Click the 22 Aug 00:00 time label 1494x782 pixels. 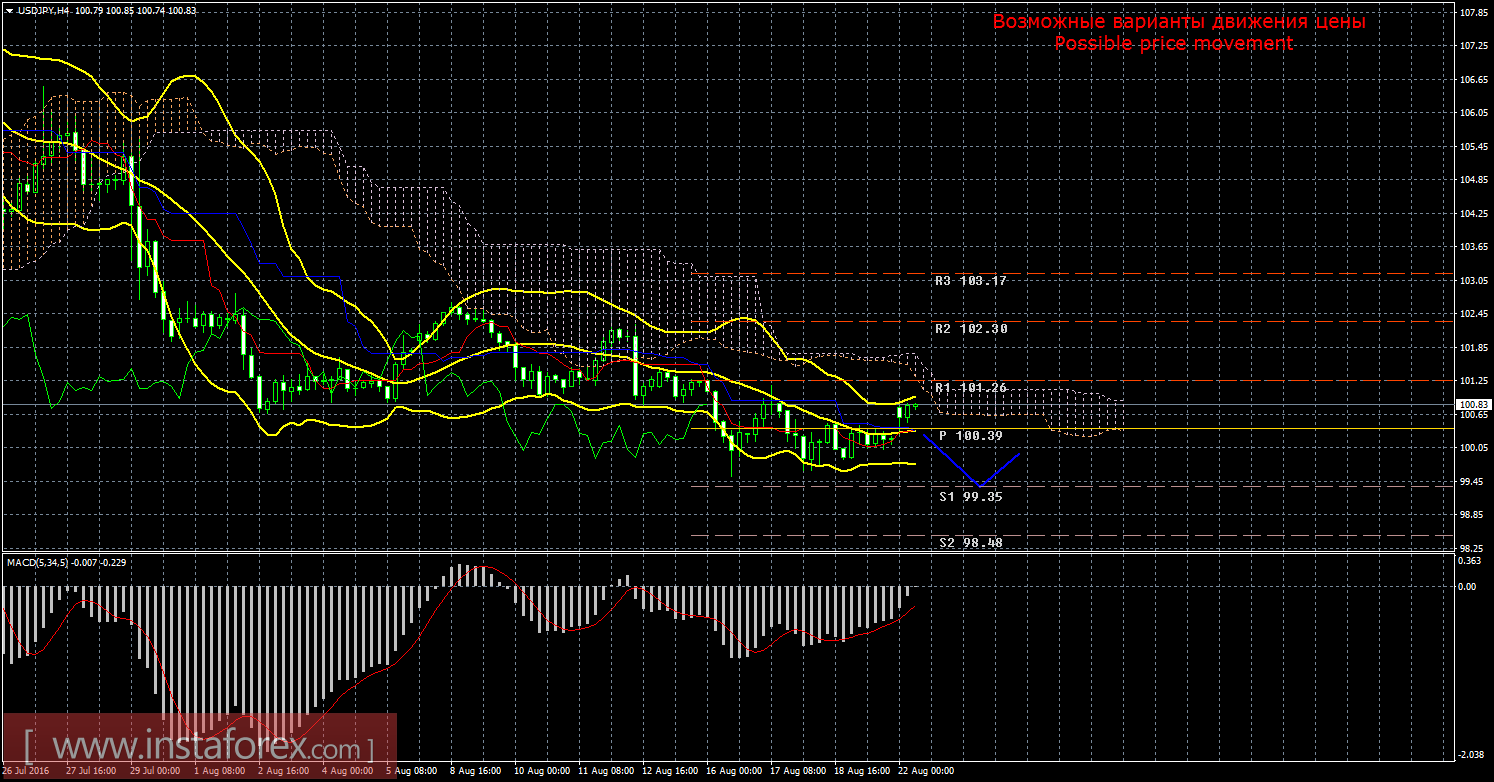coord(925,772)
